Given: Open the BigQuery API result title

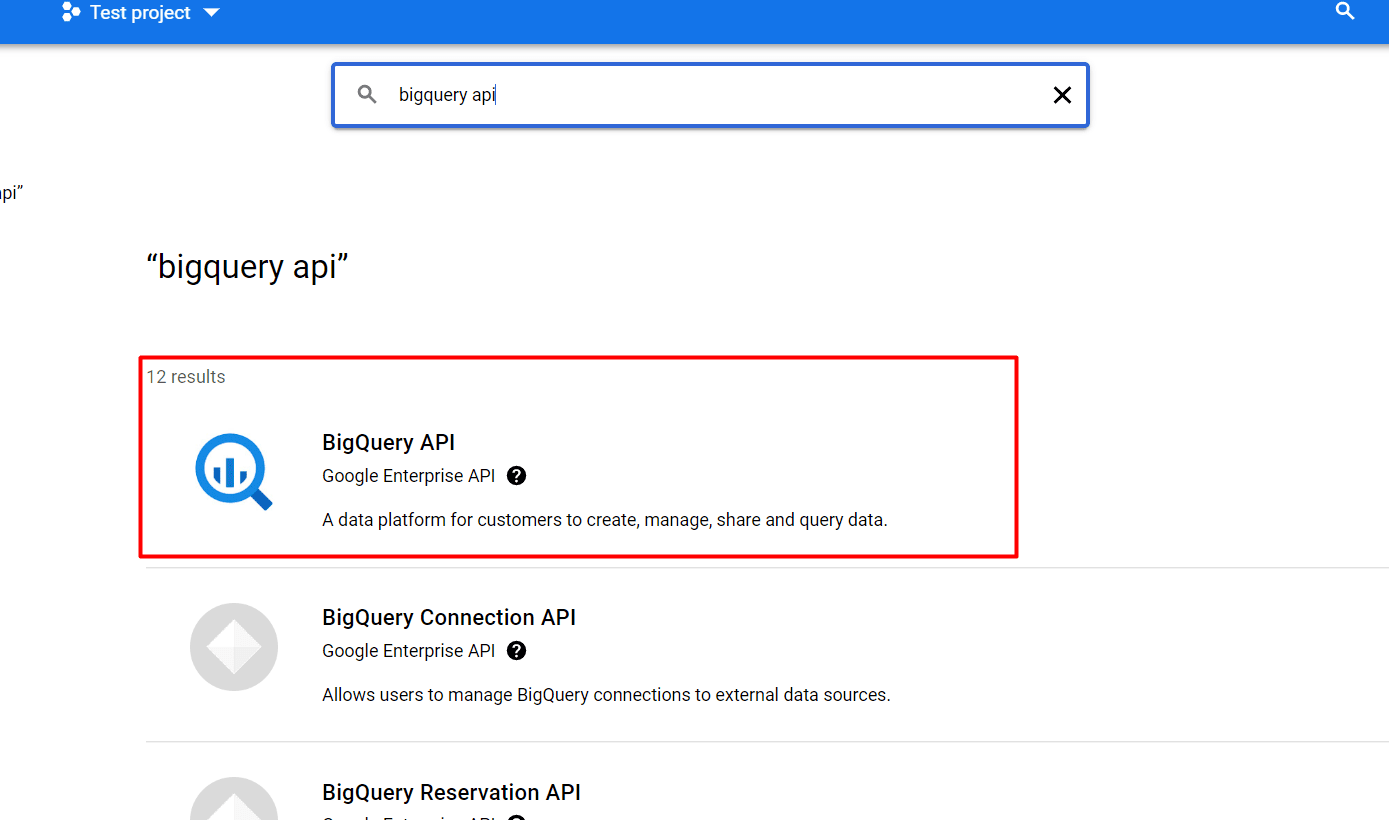Looking at the screenshot, I should pos(388,442).
